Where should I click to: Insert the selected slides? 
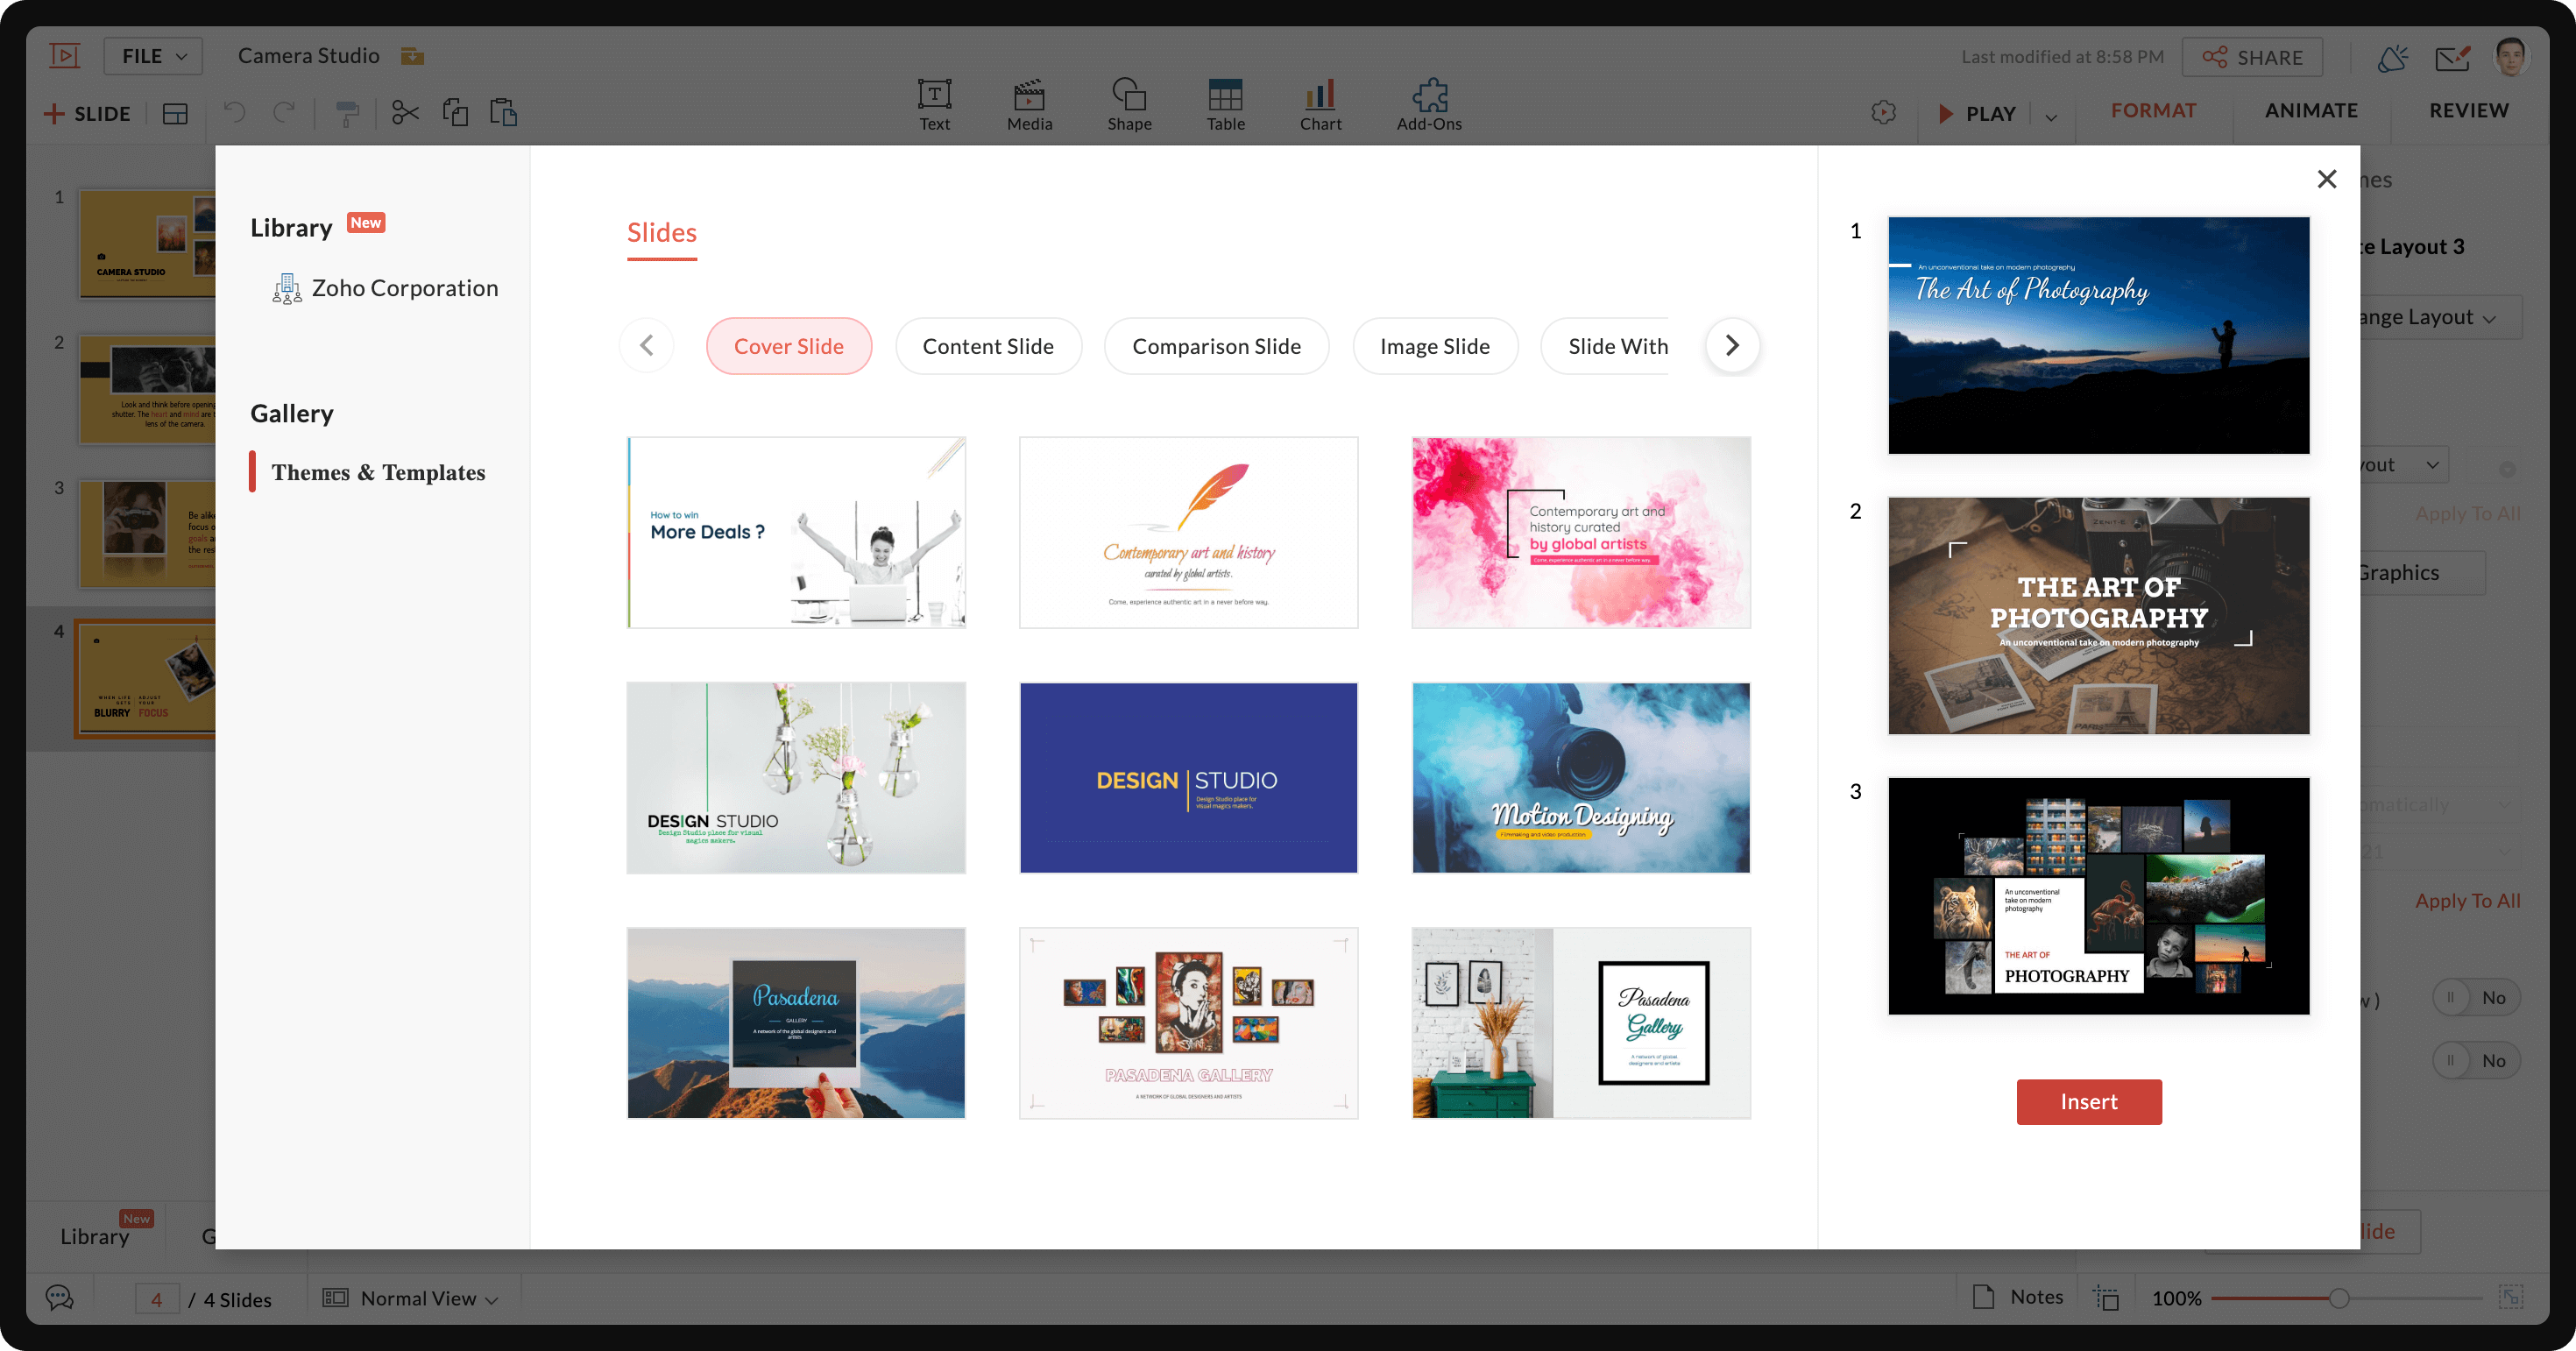click(2089, 1101)
